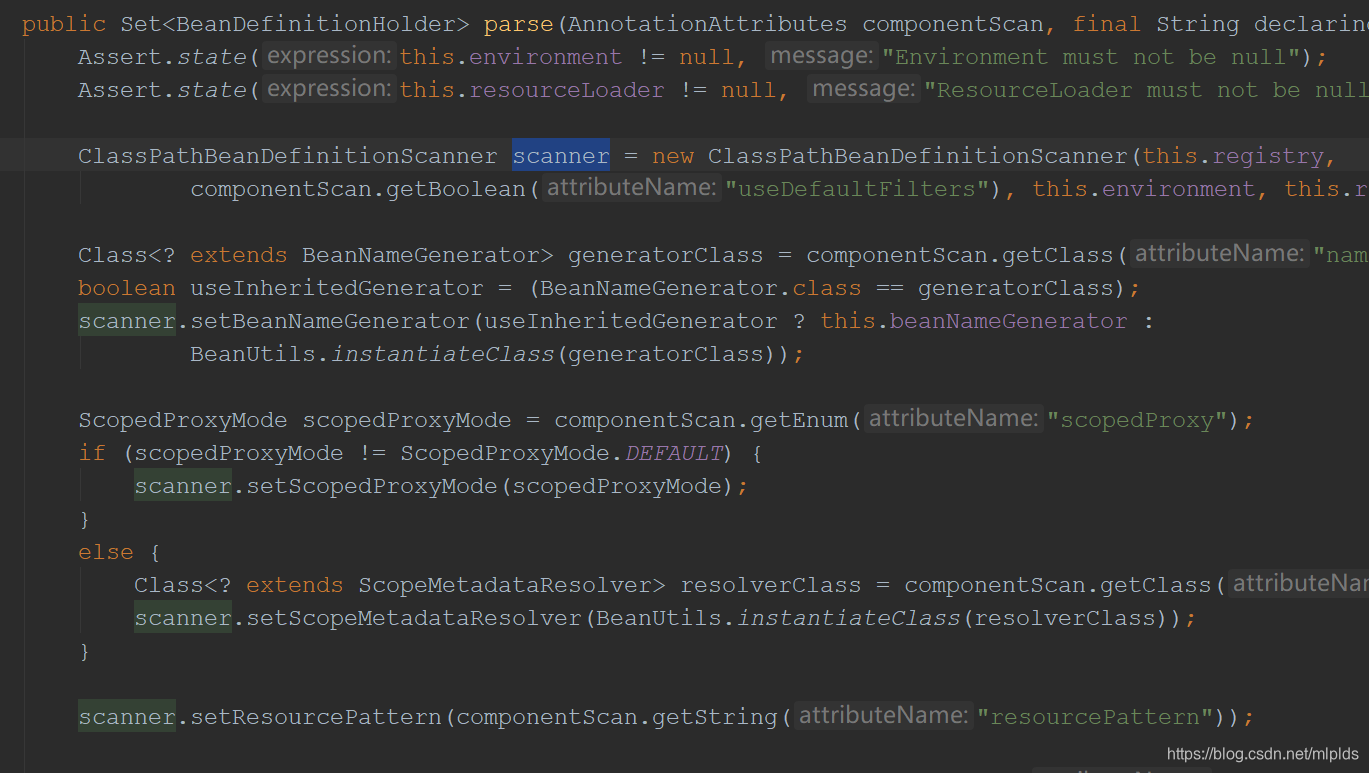Click the setResourcePattern method call
Image resolution: width=1369 pixels, height=773 pixels.
coord(316,717)
